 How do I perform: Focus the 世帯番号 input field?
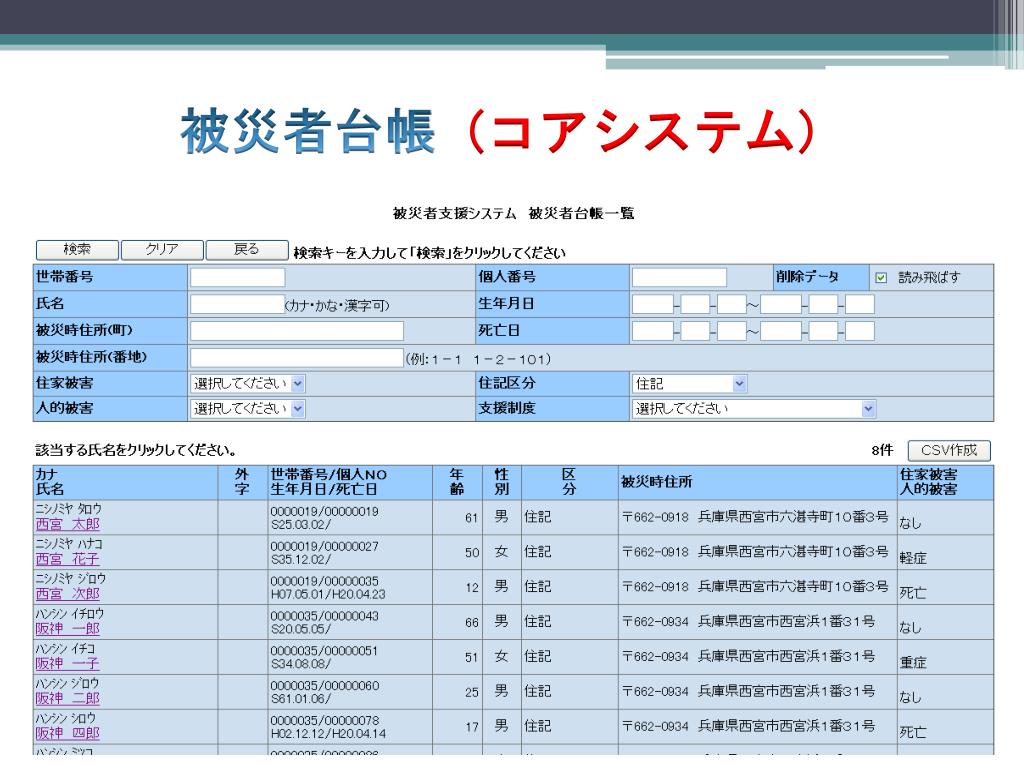point(238,278)
